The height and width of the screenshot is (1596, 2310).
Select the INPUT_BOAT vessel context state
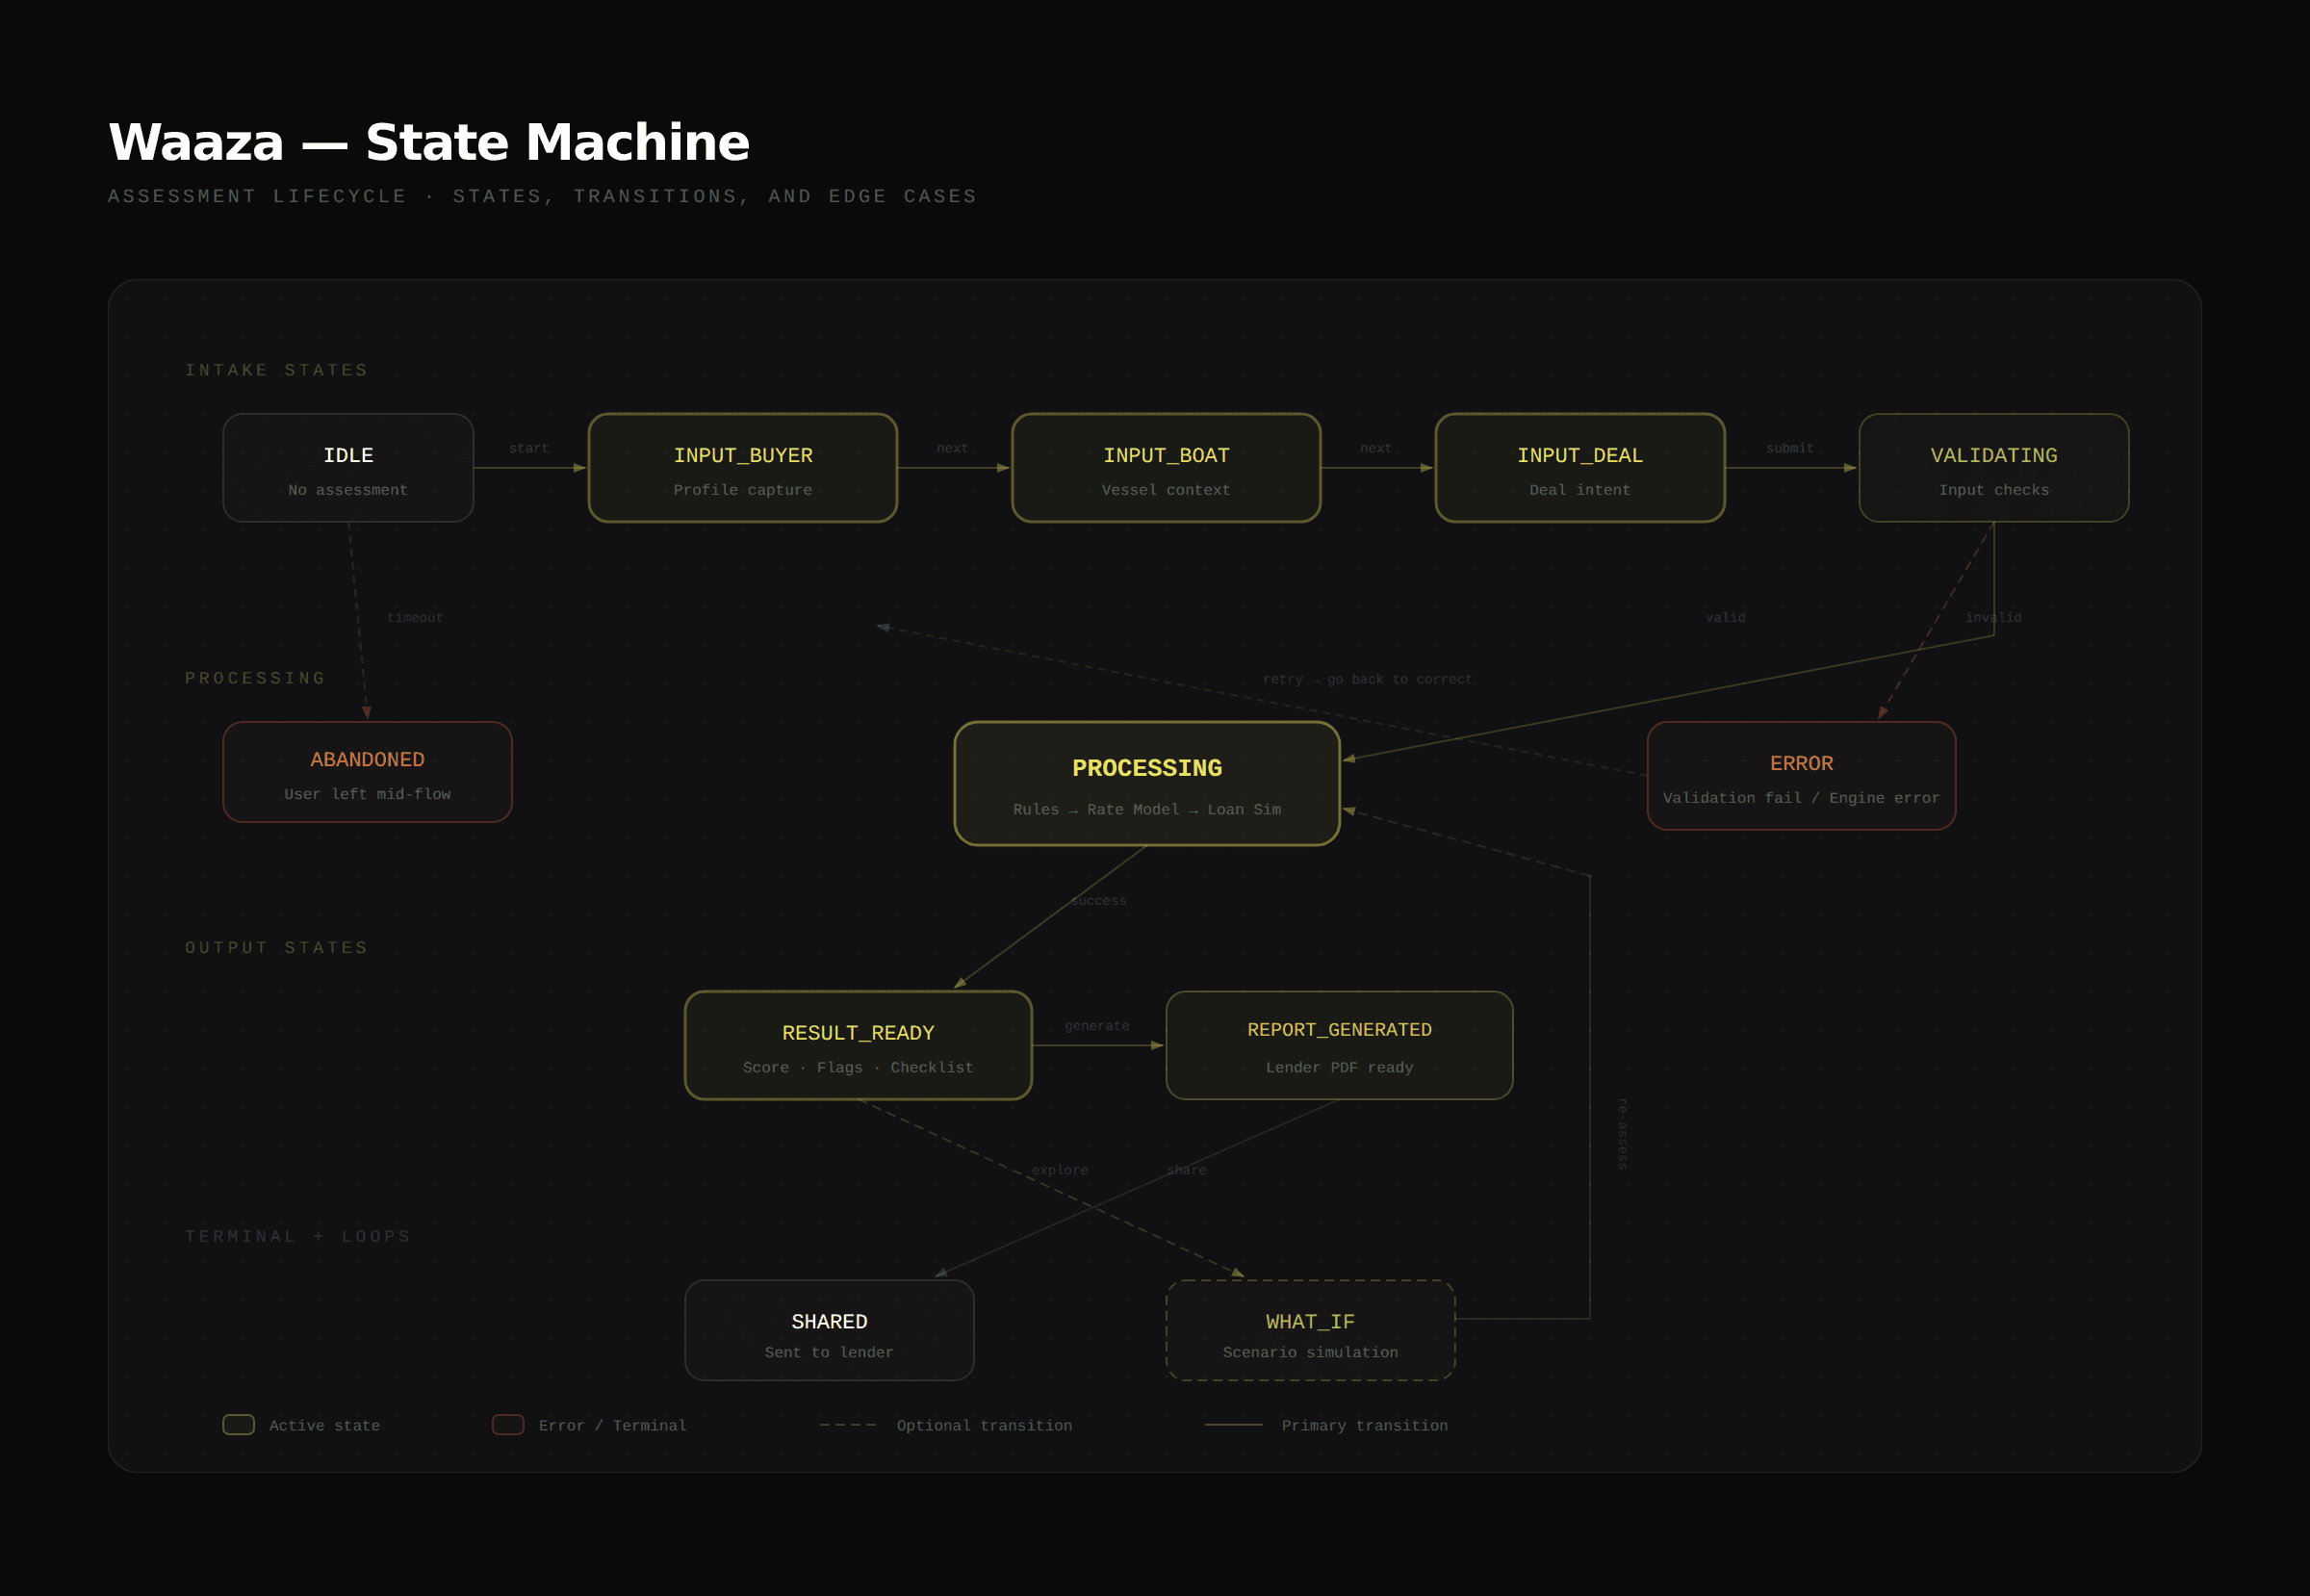1165,468
